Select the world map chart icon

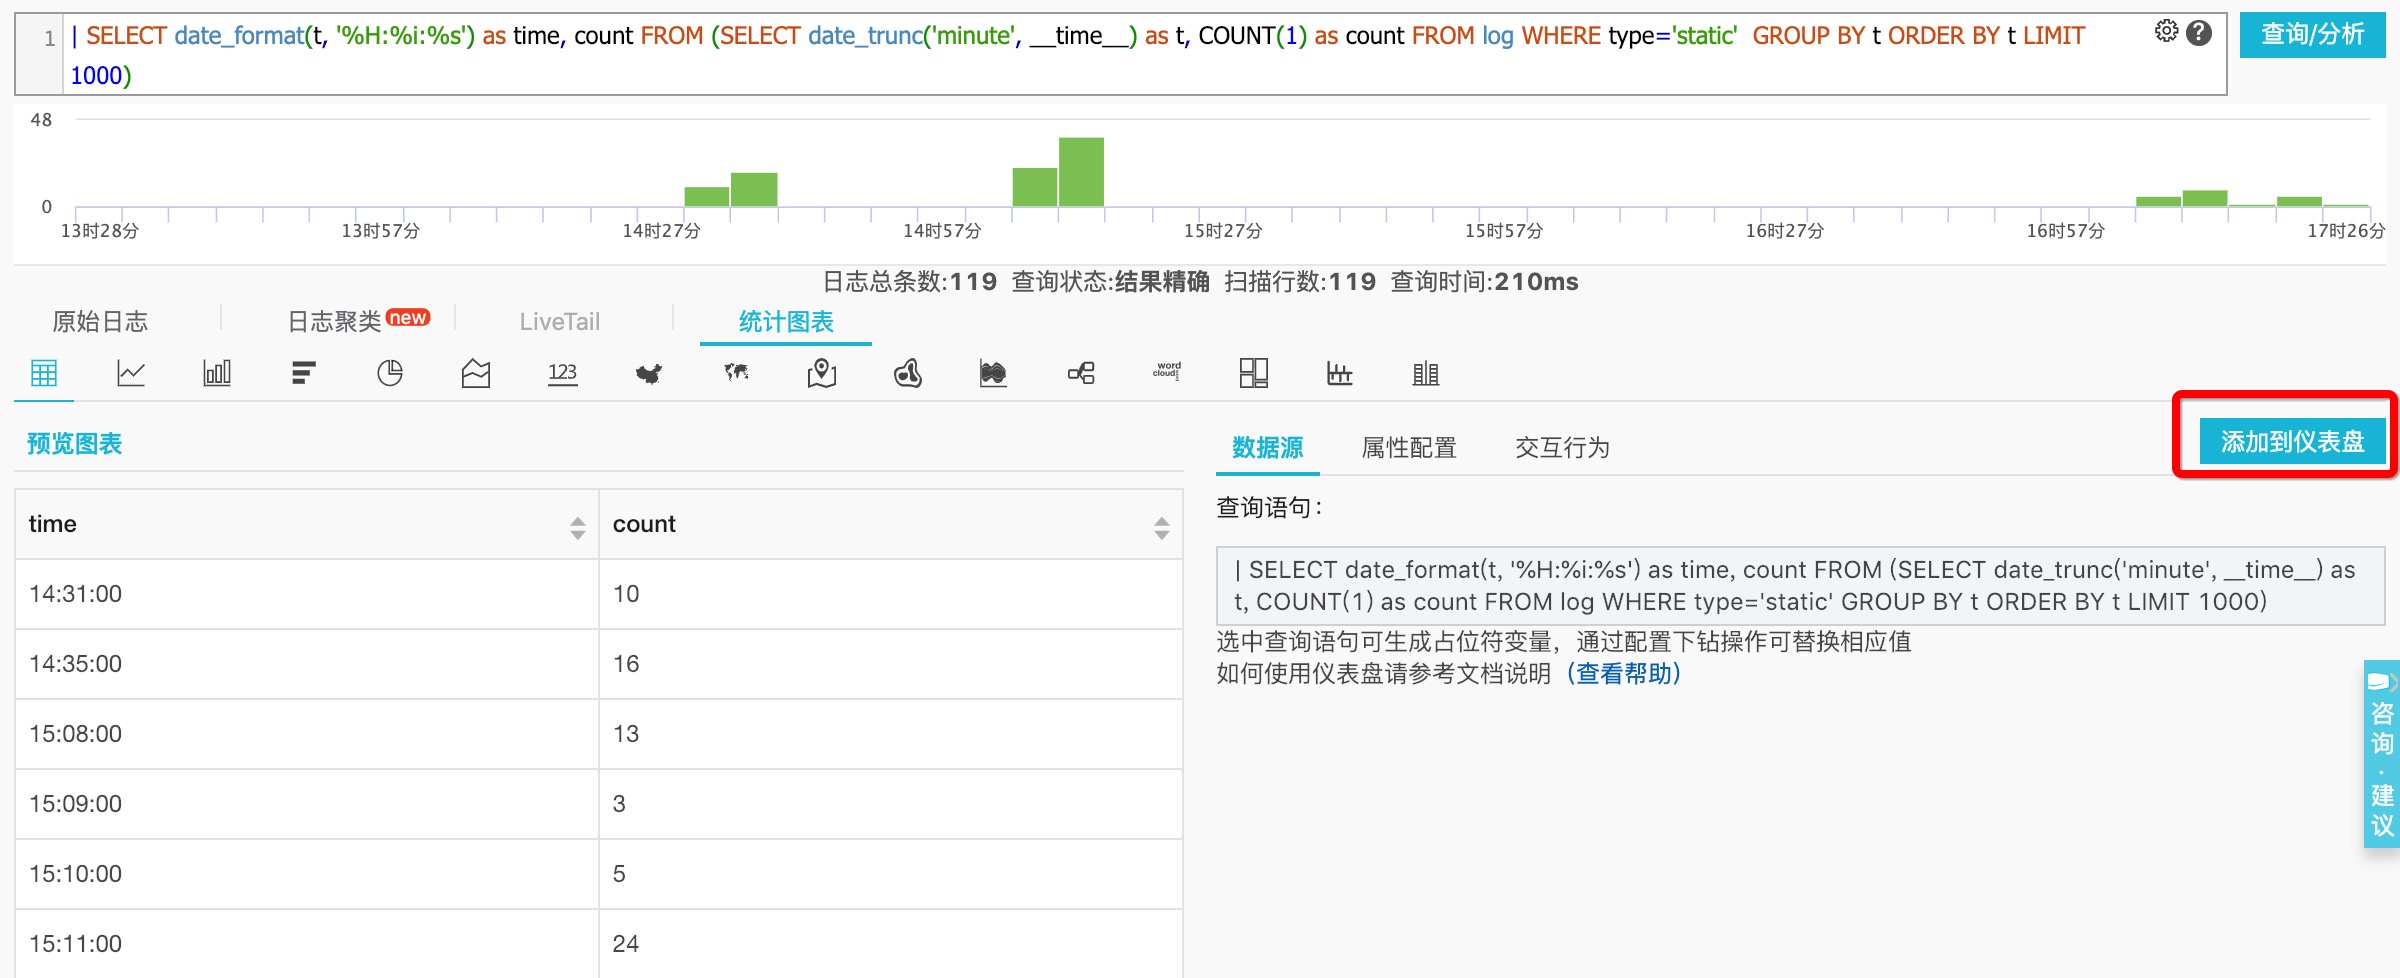coord(736,373)
